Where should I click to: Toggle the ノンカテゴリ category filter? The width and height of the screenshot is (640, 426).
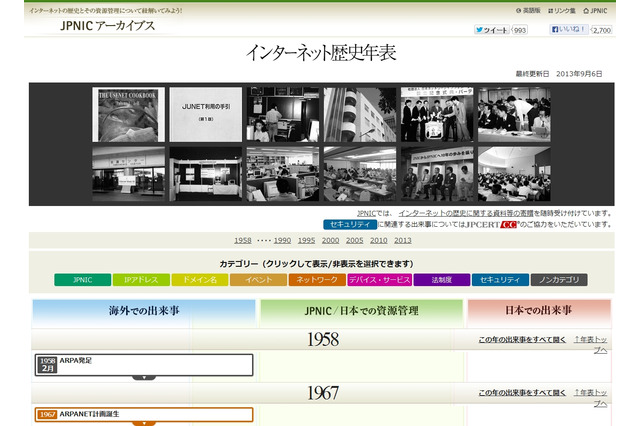[x=559, y=280]
